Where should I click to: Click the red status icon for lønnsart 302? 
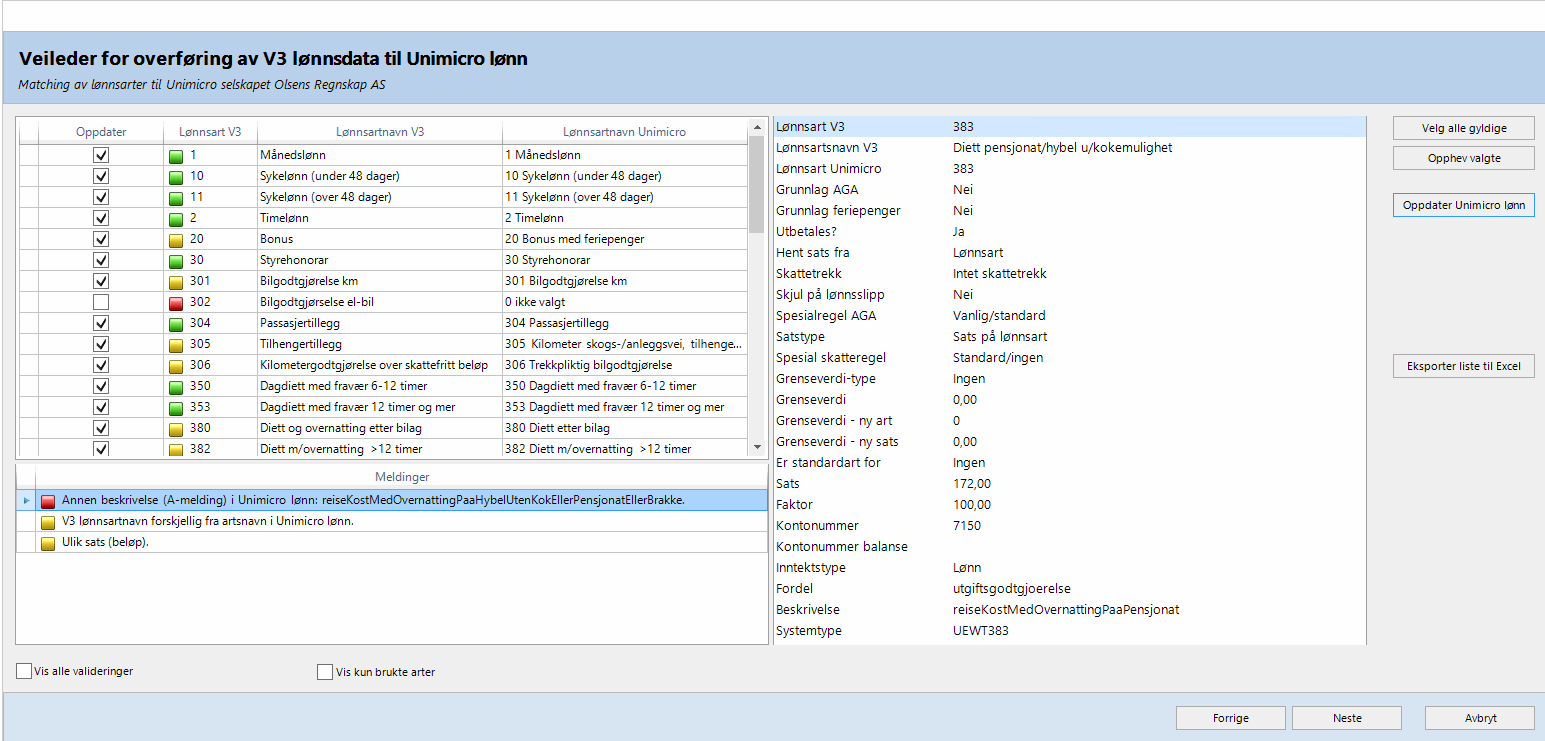[x=176, y=302]
